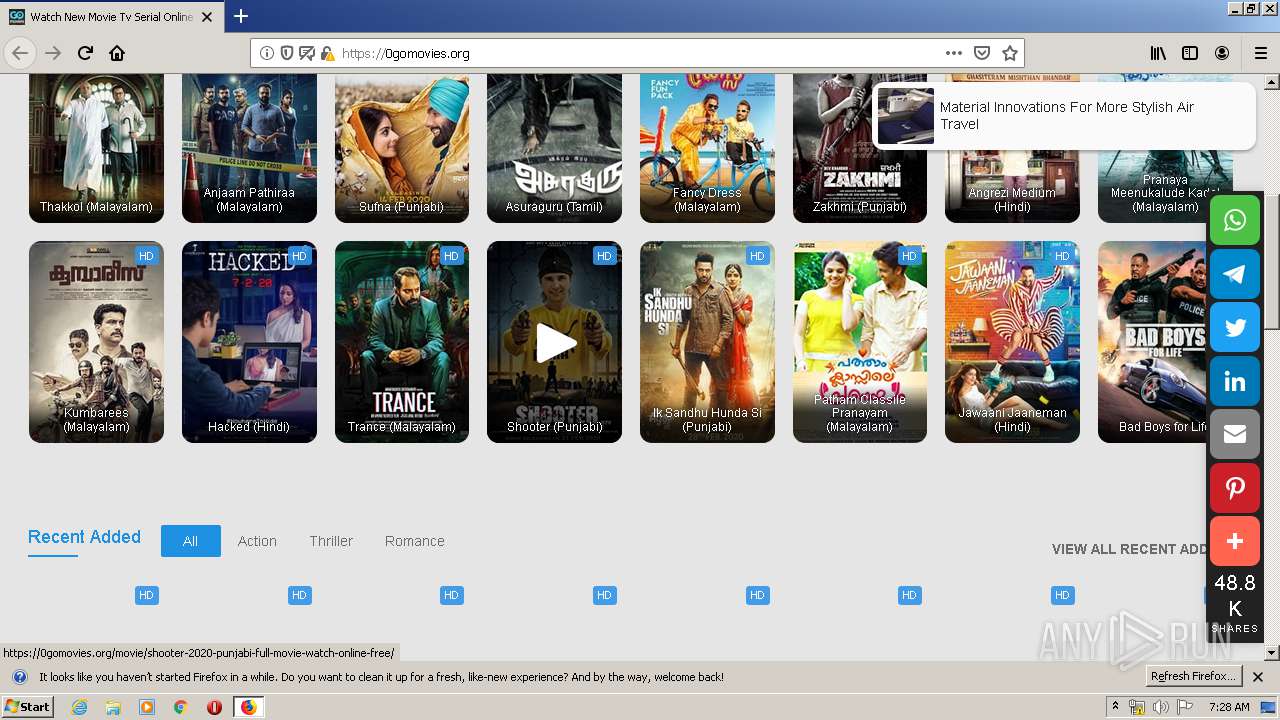Go forward to next page
Screen dimensions: 1280x720
pos(53,53)
